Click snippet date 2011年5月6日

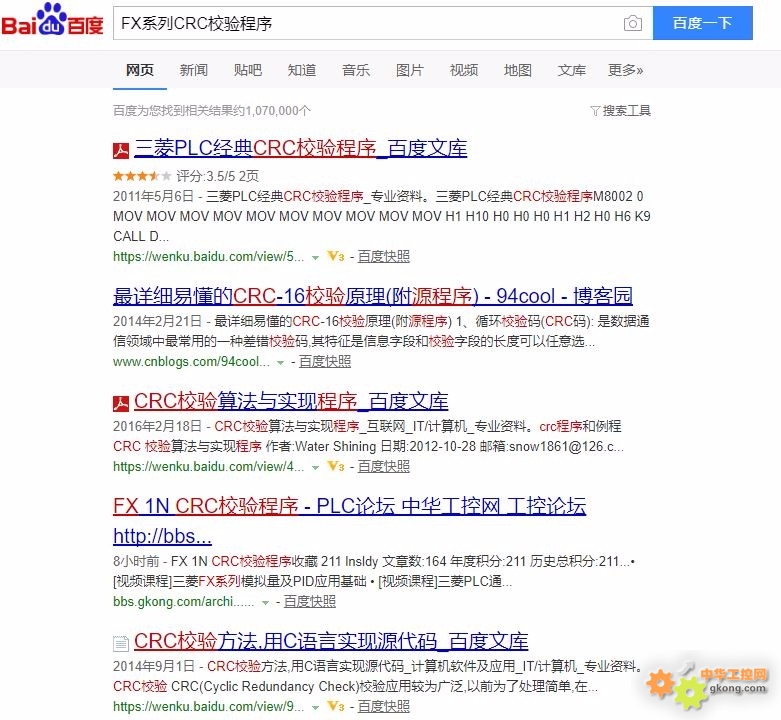tap(153, 196)
